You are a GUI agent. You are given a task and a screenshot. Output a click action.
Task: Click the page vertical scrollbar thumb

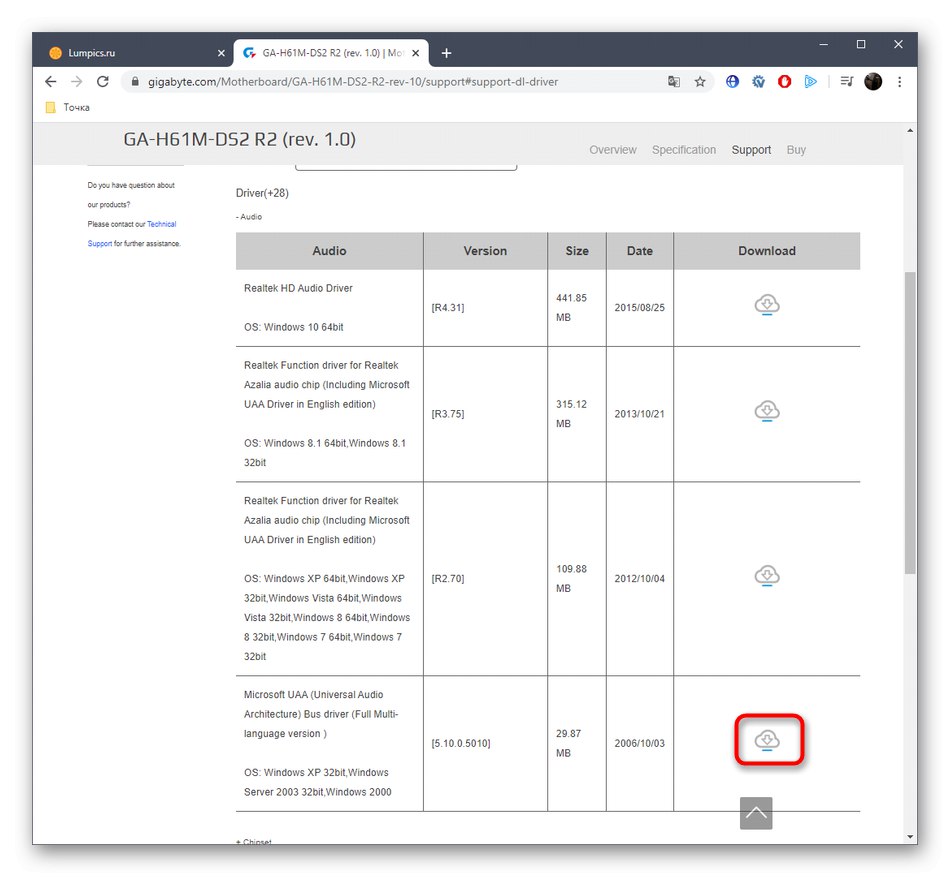909,423
